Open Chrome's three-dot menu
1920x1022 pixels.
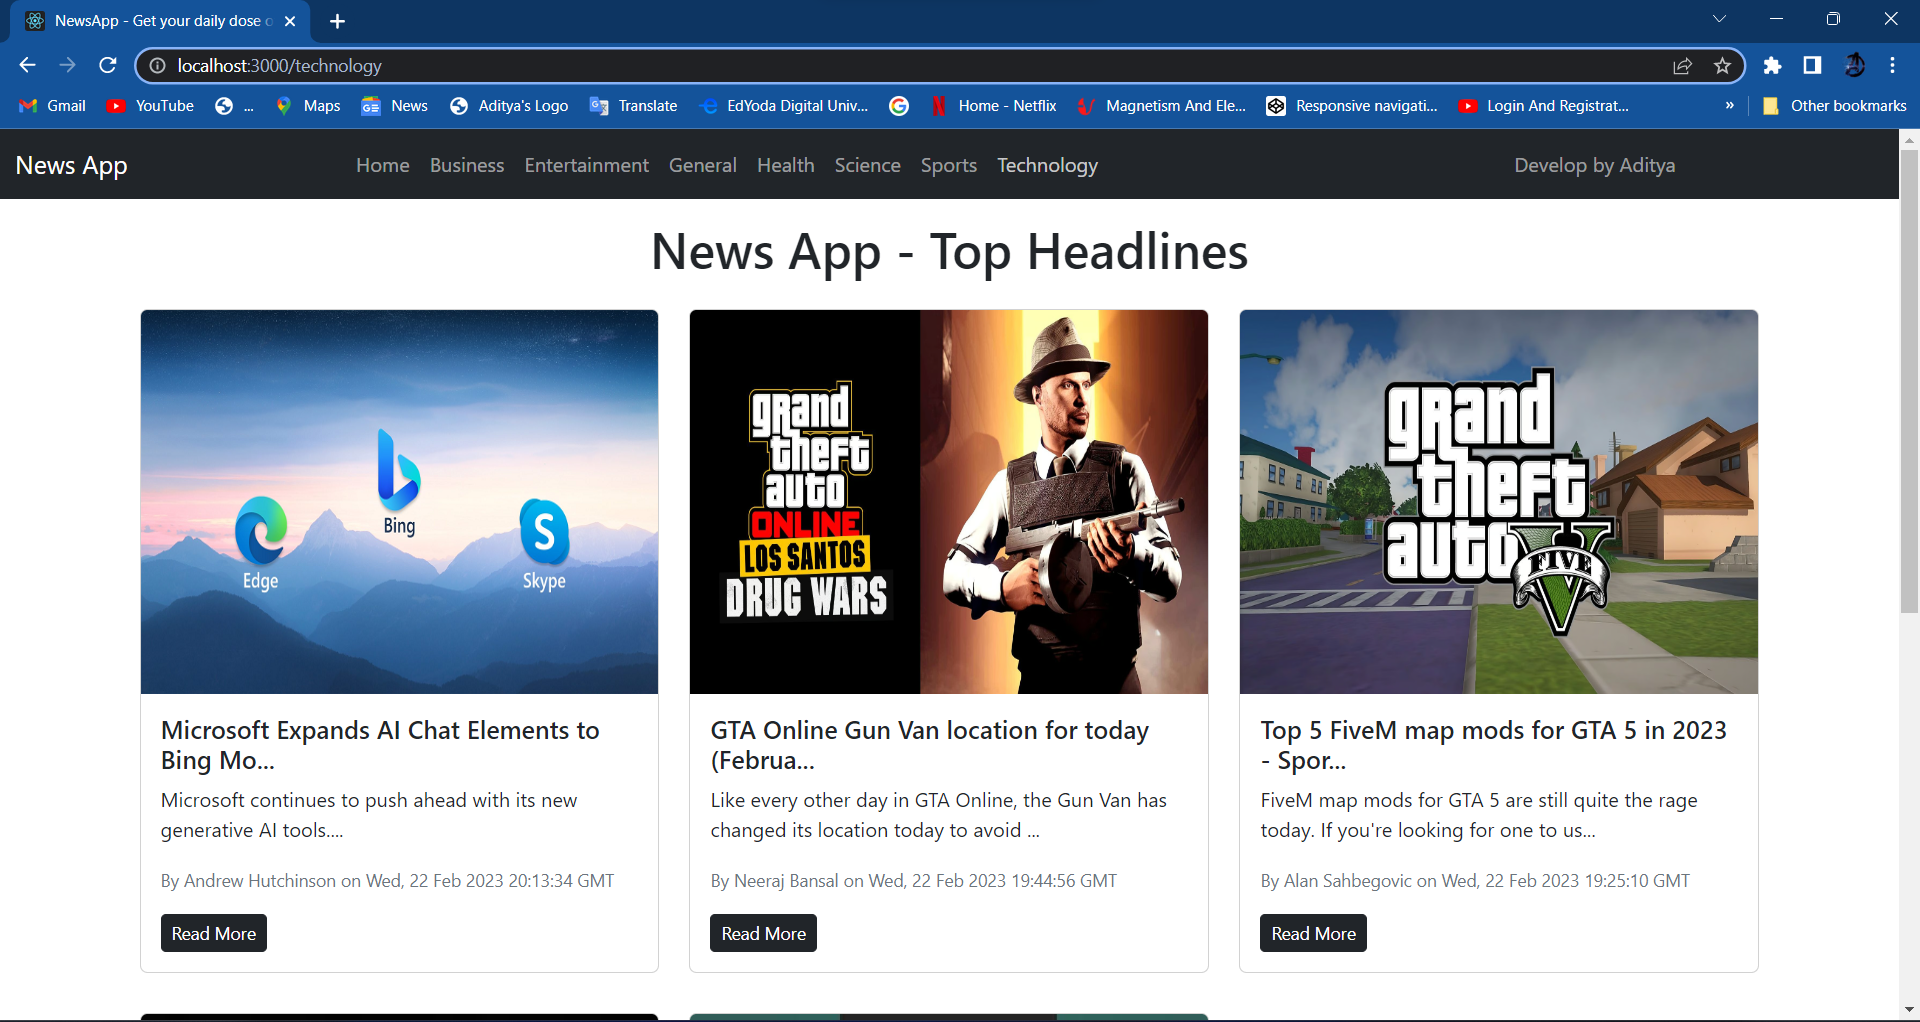pos(1892,66)
